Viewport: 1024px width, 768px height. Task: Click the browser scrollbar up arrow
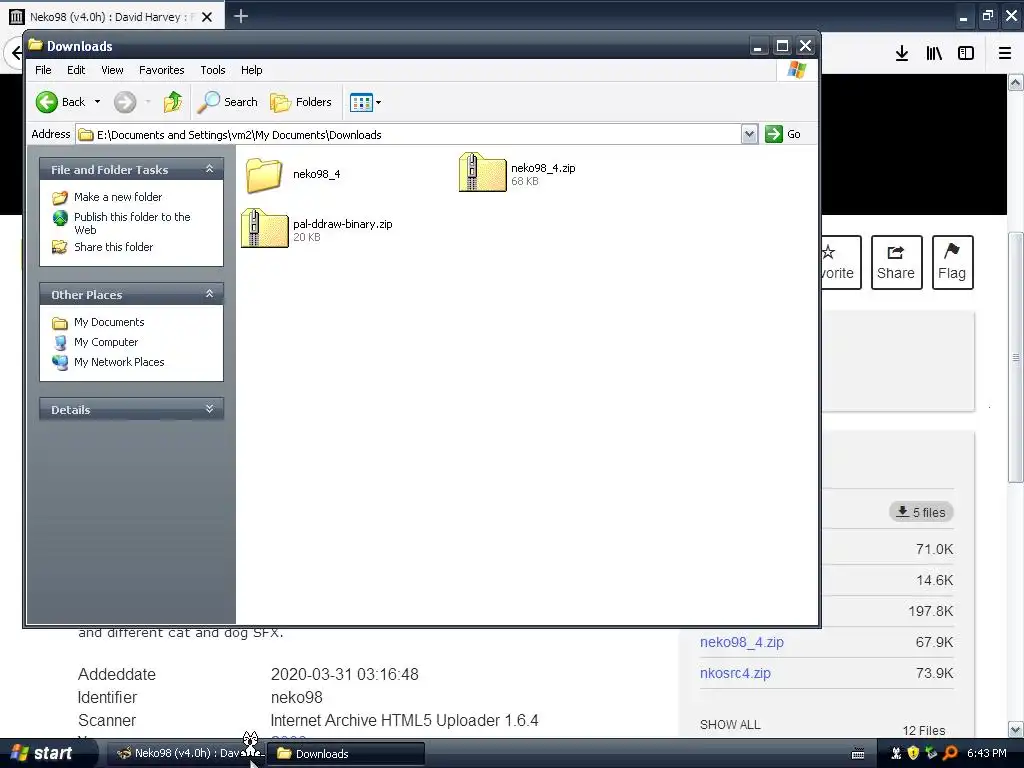pos(1016,82)
